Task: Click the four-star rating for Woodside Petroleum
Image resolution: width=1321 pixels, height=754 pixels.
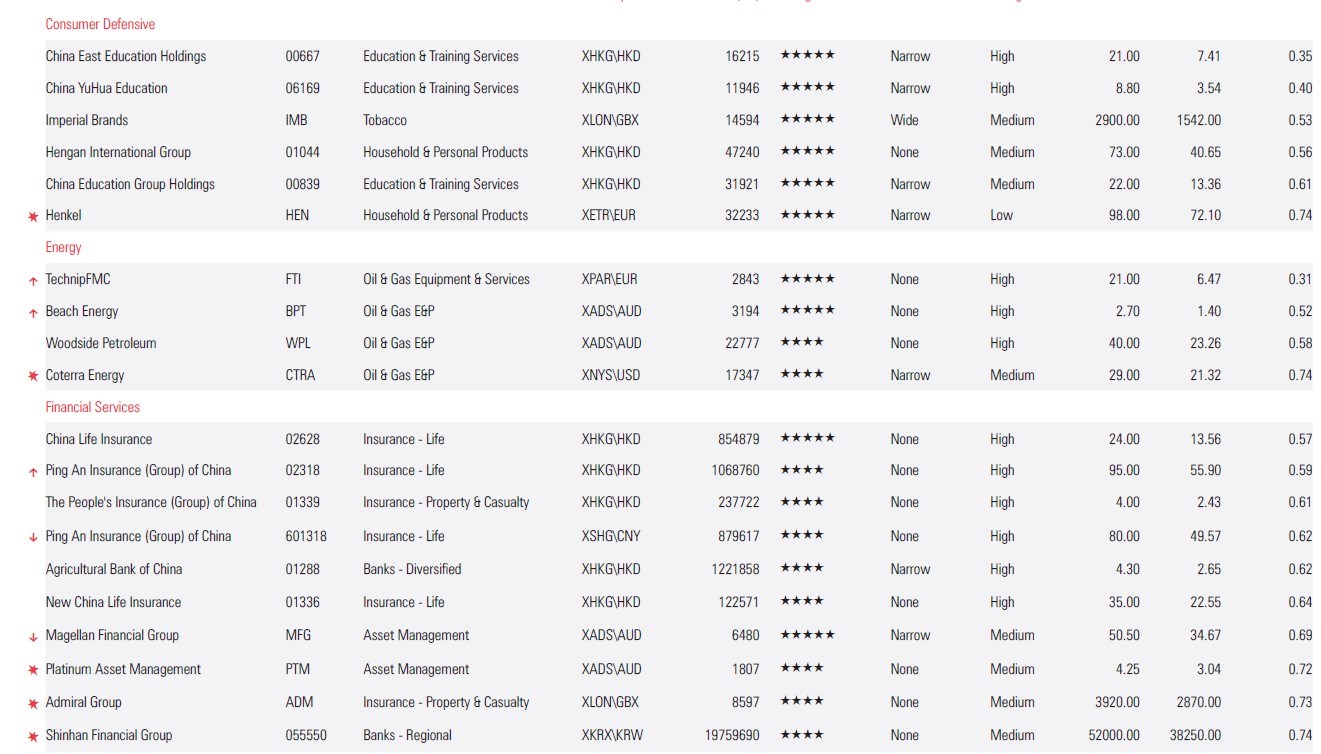Action: [x=802, y=343]
